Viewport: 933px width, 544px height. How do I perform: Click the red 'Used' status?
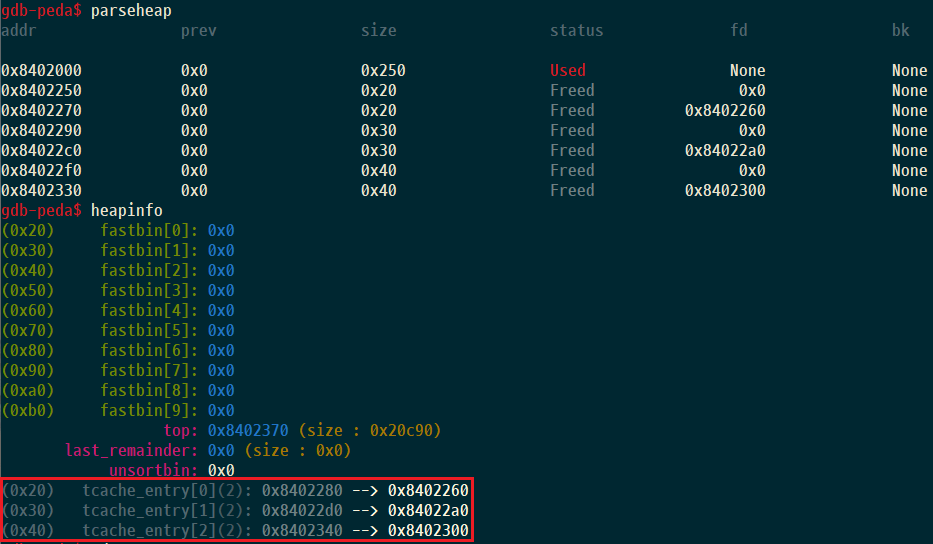(x=568, y=71)
